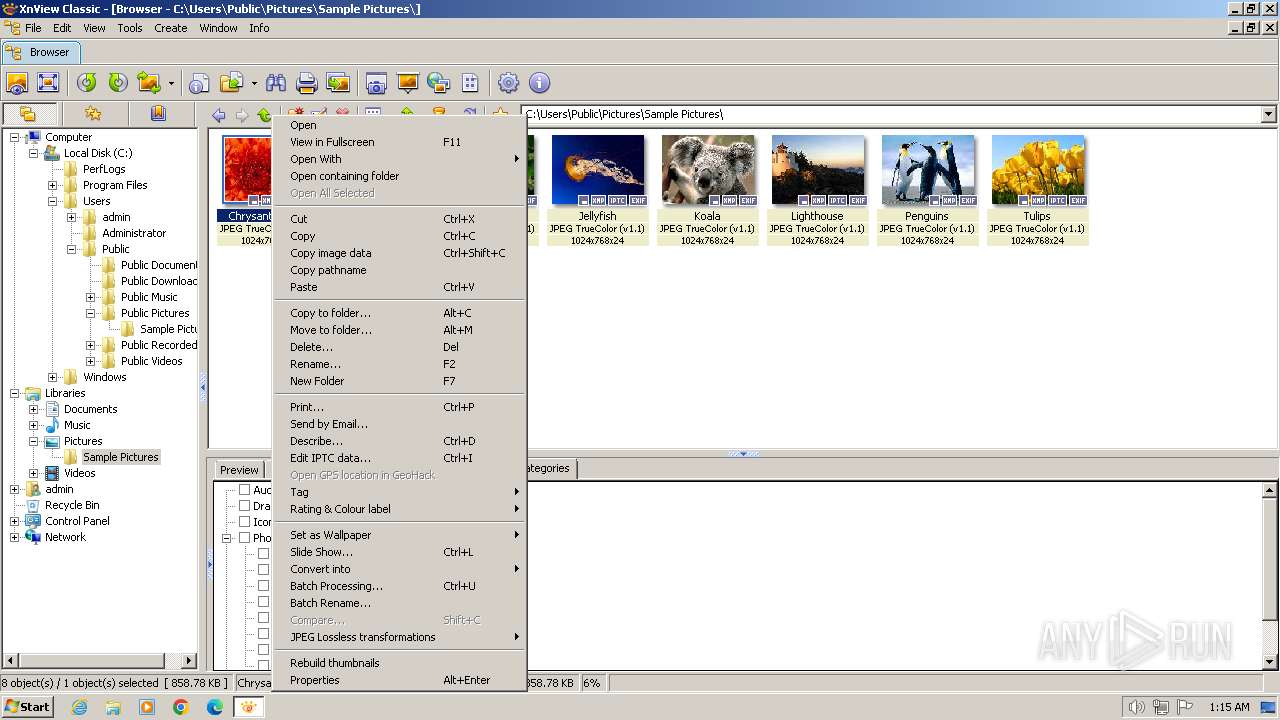This screenshot has height=720, width=1280.
Task: Click the Create web page globe icon
Action: [438, 83]
